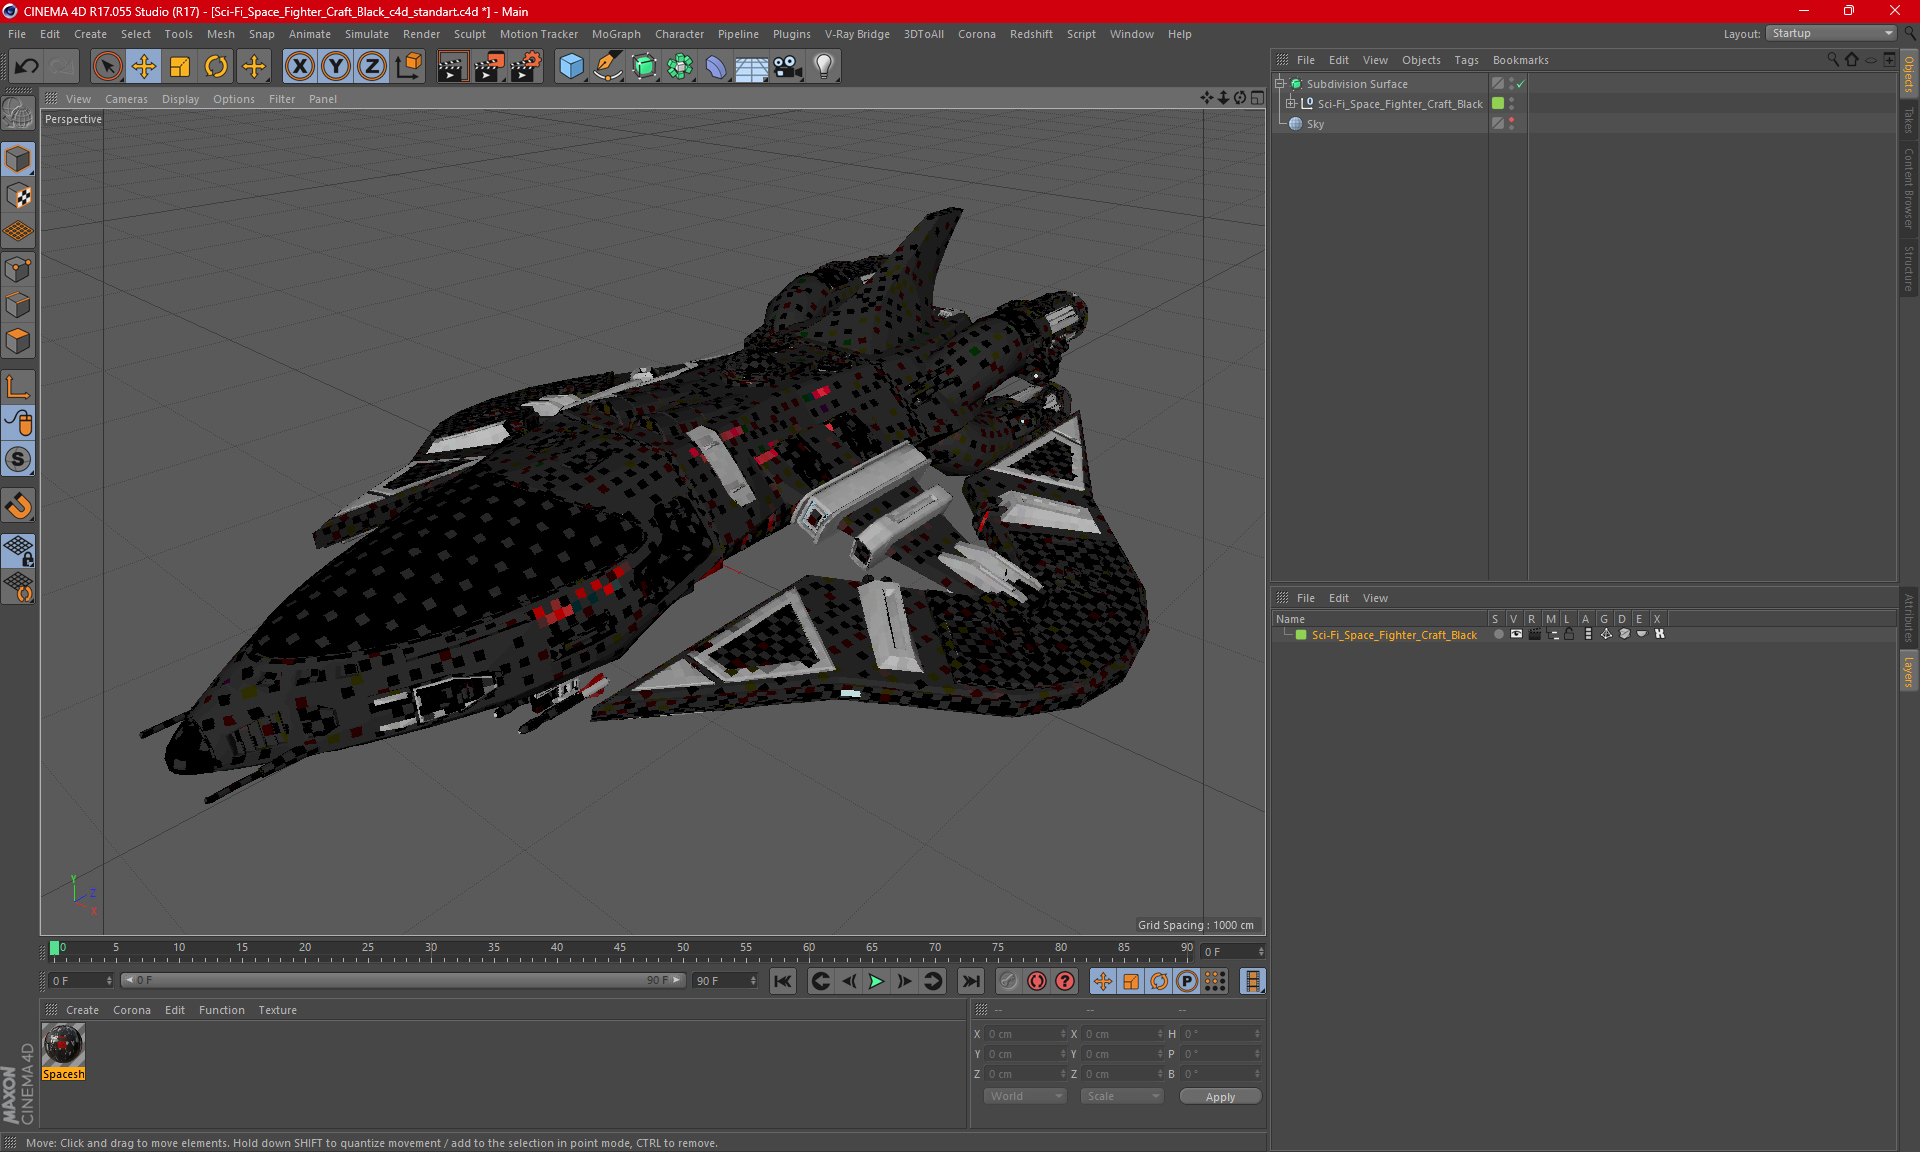The image size is (1920, 1152).
Task: Toggle Z axis lock
Action: 372,67
